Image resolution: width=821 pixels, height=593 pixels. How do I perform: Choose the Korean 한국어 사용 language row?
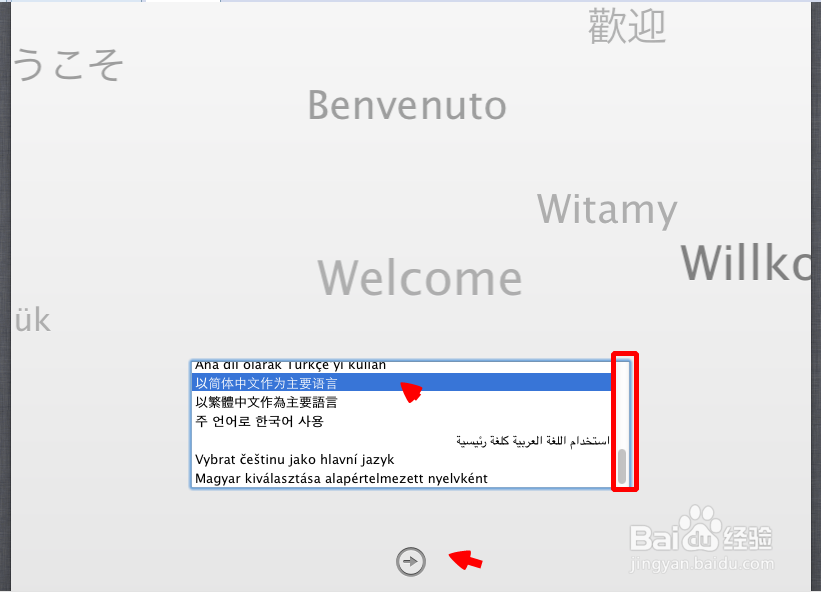point(402,421)
